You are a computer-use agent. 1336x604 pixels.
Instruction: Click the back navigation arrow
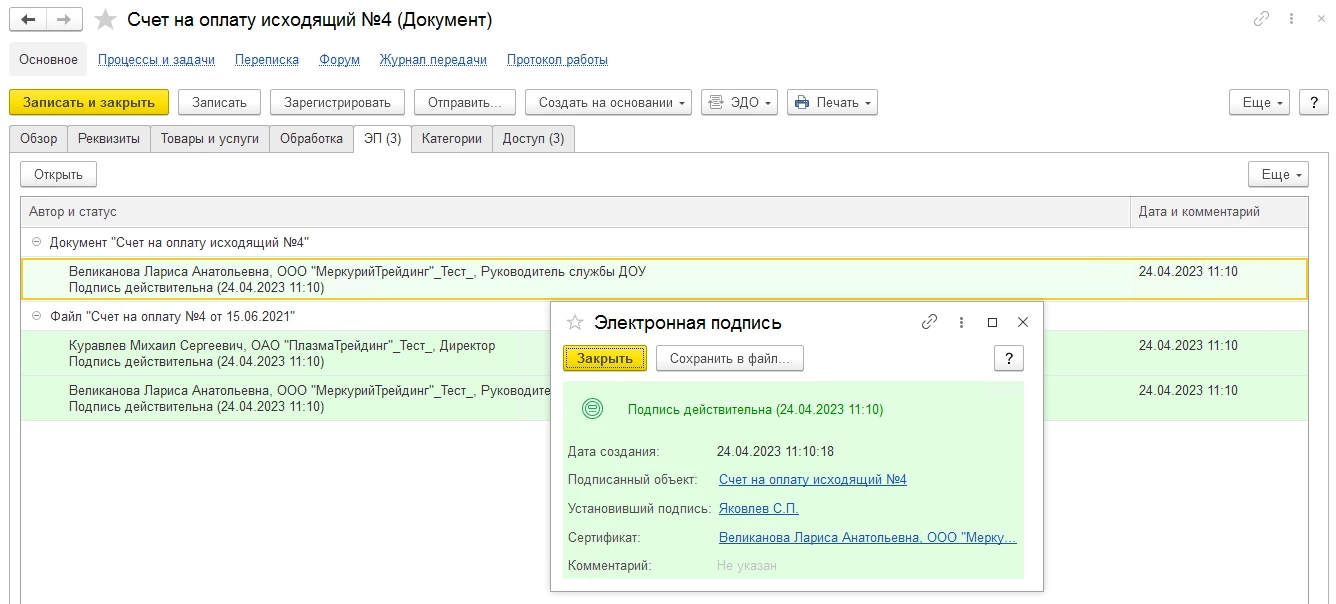pos(28,20)
